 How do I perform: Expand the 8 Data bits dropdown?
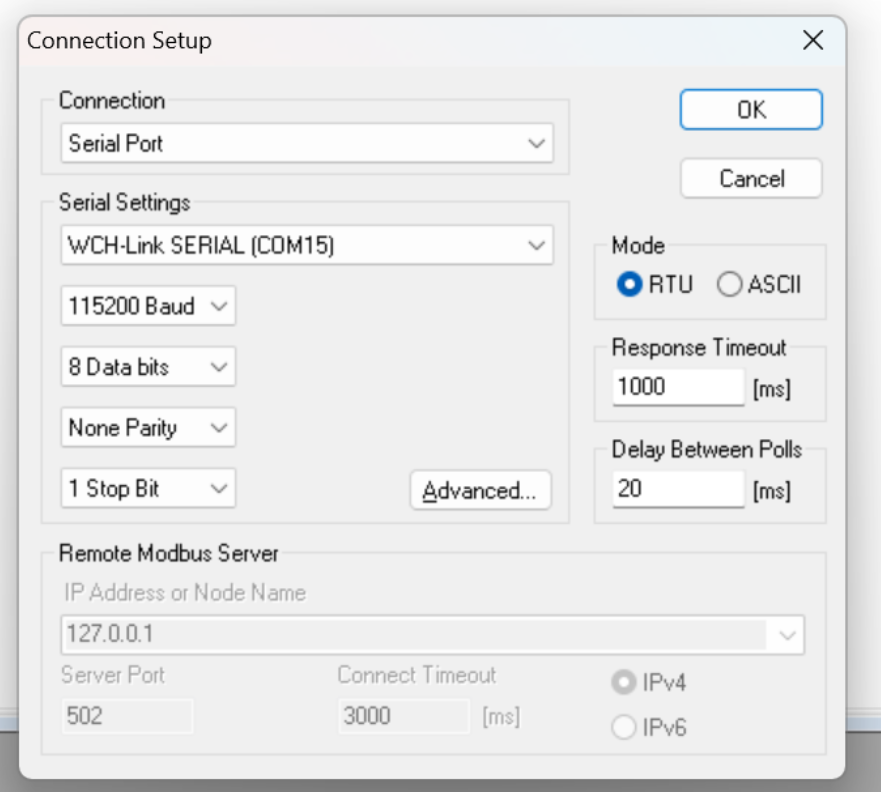148,367
